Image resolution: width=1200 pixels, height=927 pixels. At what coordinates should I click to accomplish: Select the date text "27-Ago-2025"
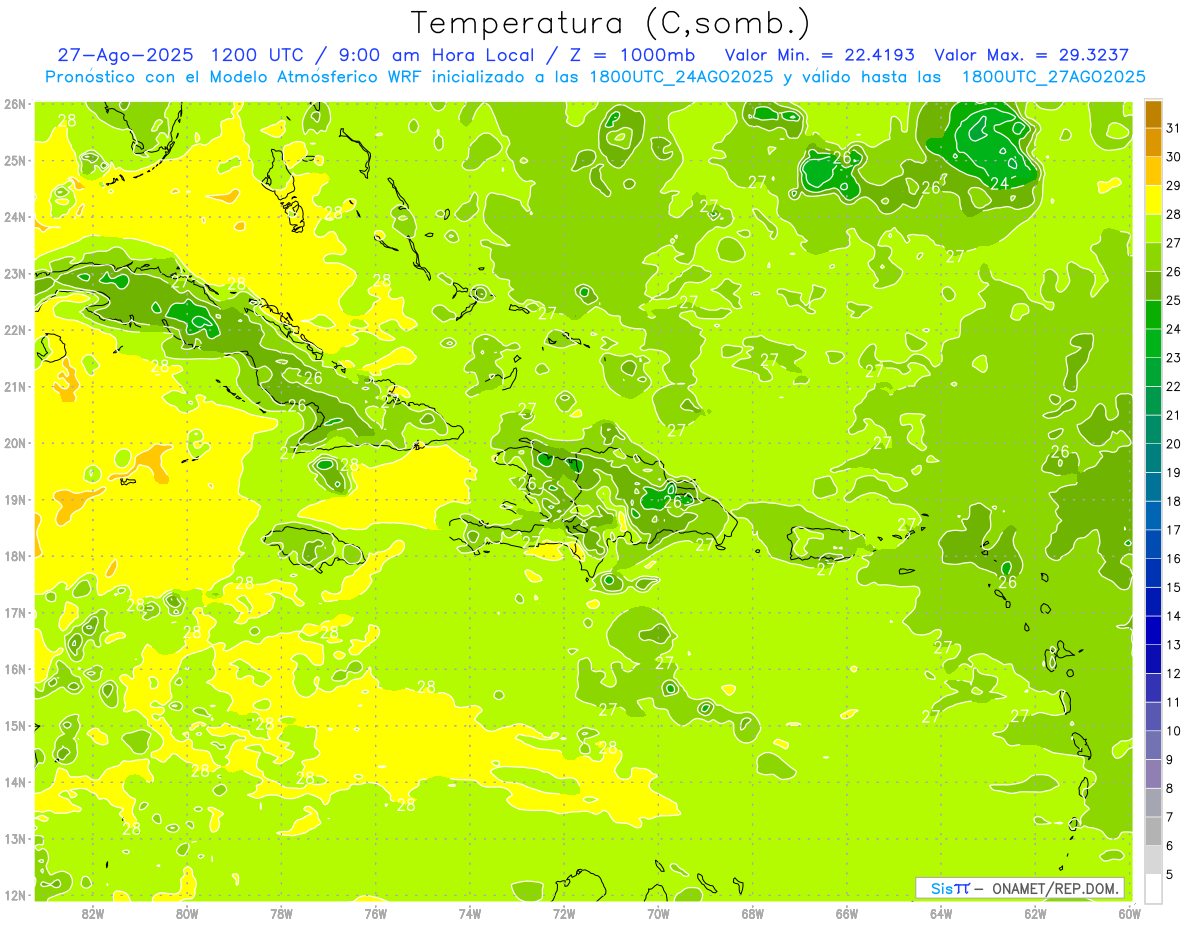tap(125, 55)
